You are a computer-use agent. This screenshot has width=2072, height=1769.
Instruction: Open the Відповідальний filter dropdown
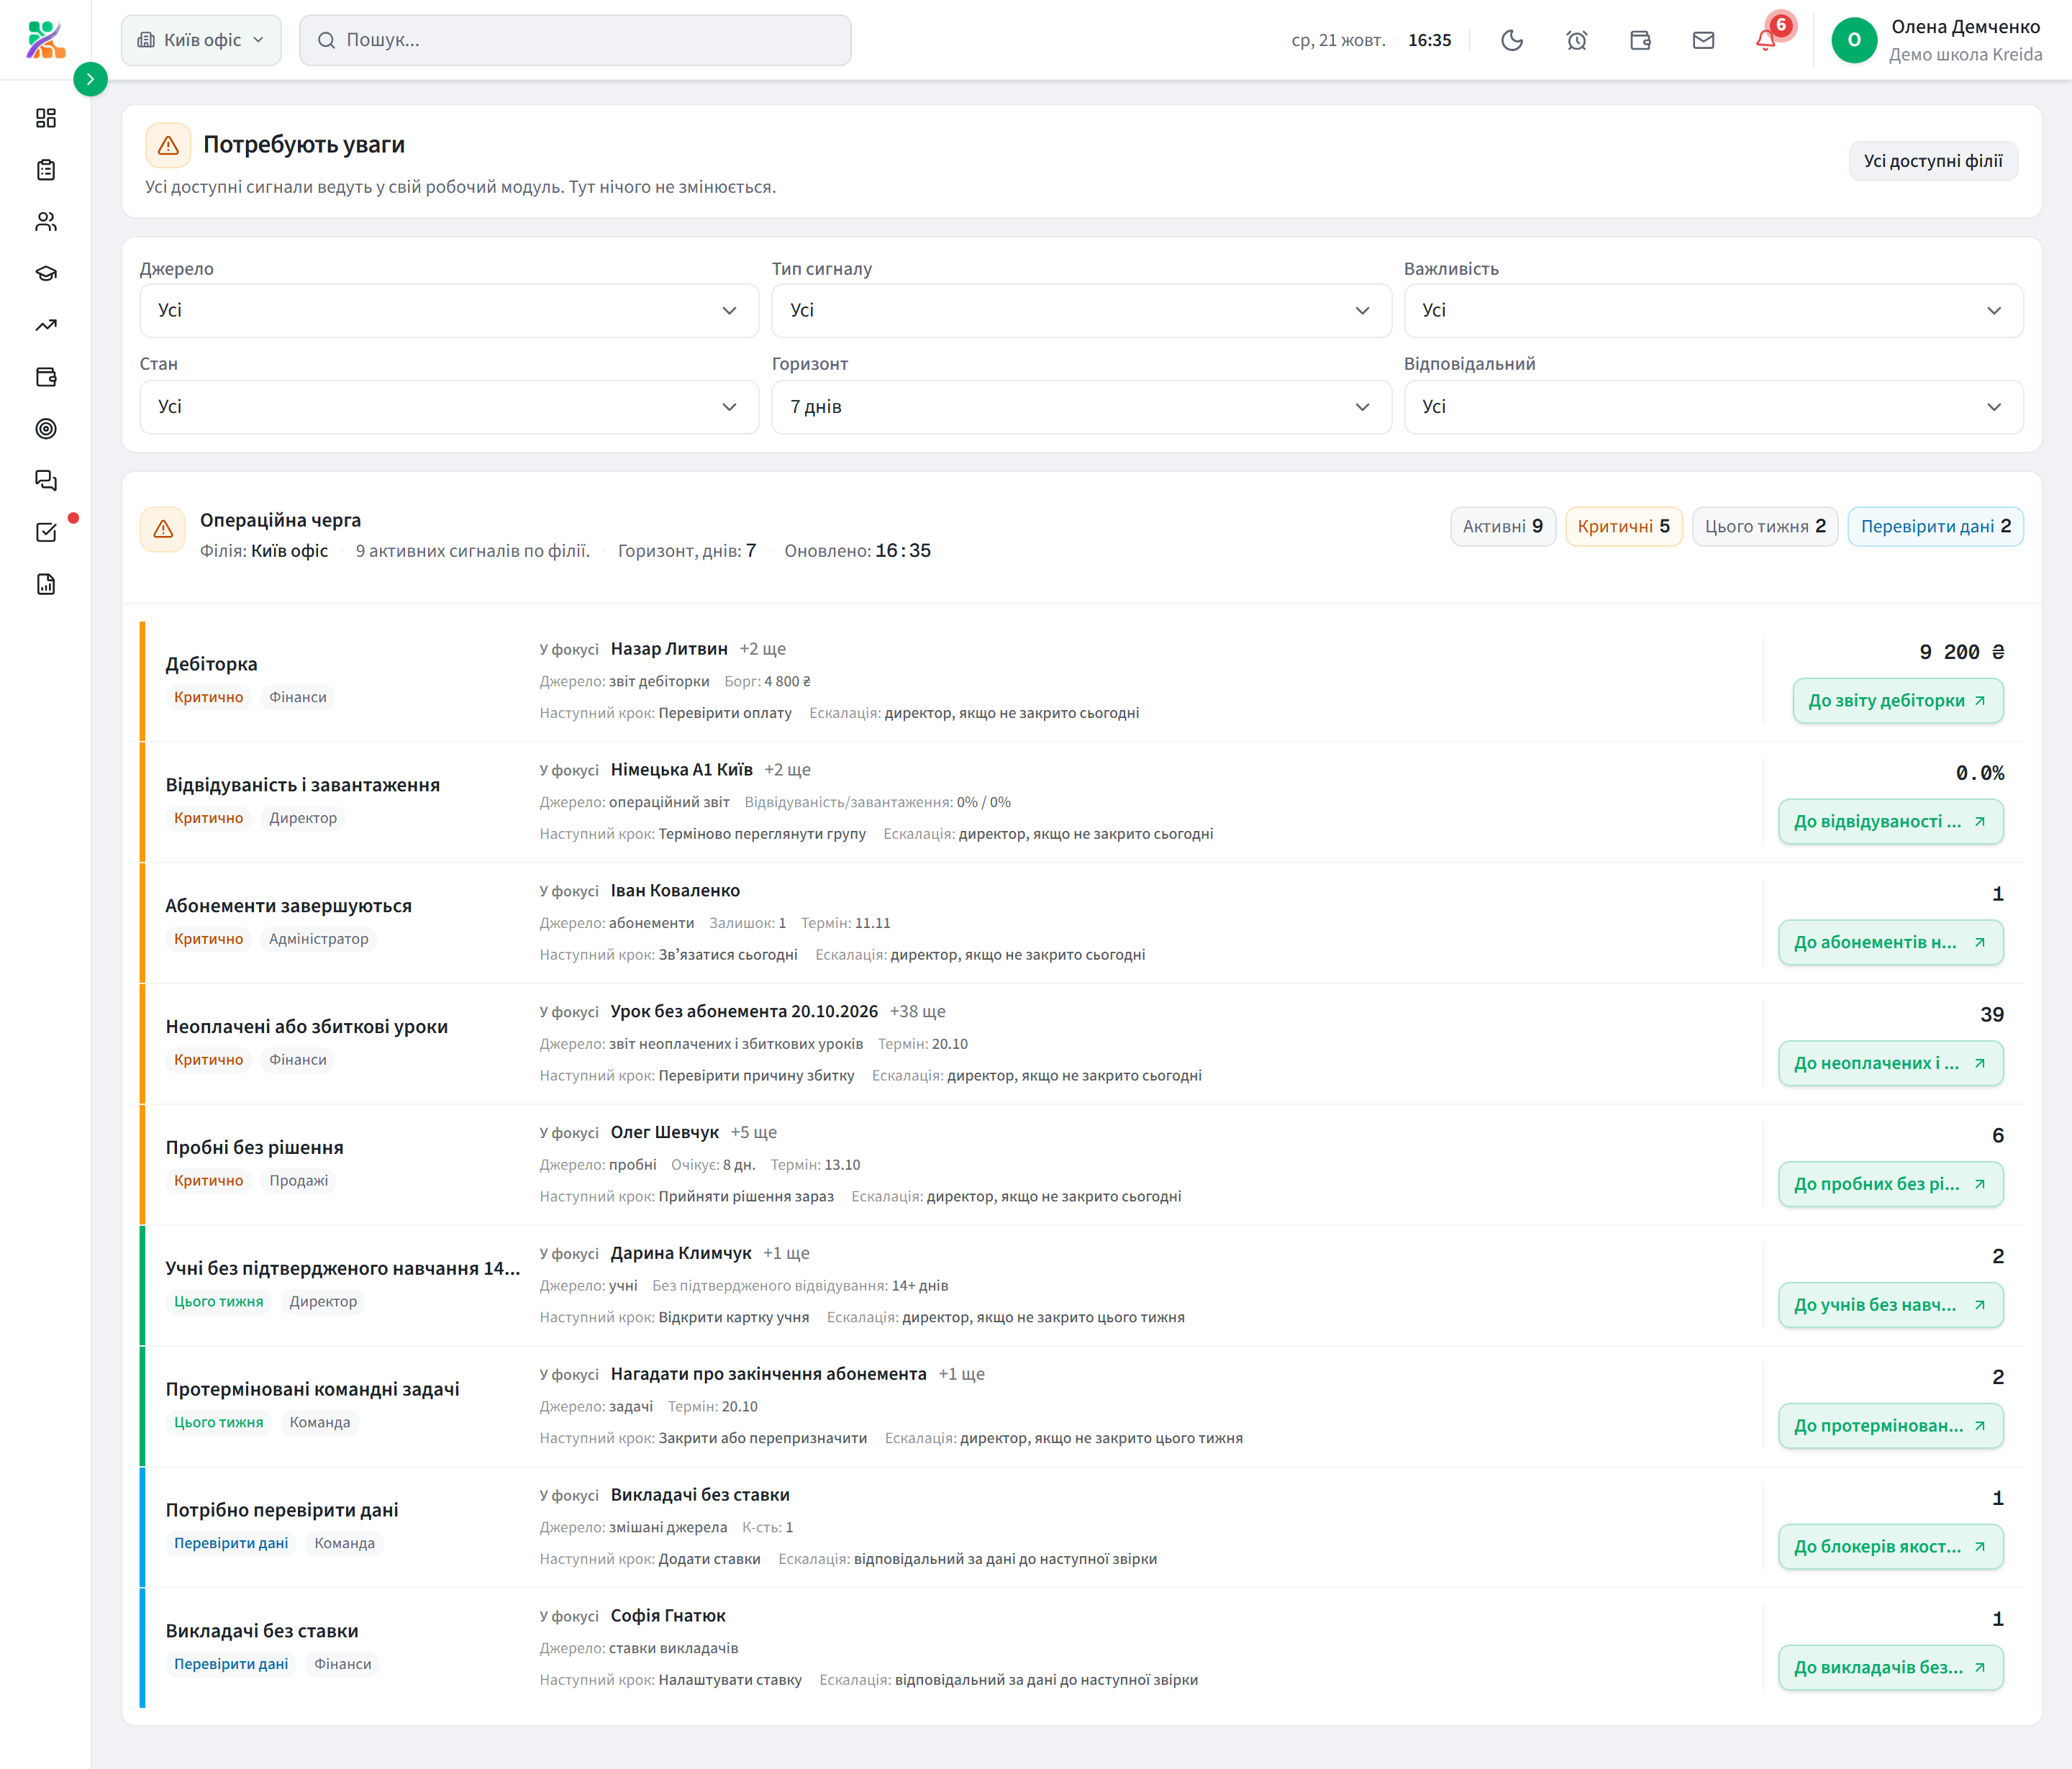(1713, 407)
